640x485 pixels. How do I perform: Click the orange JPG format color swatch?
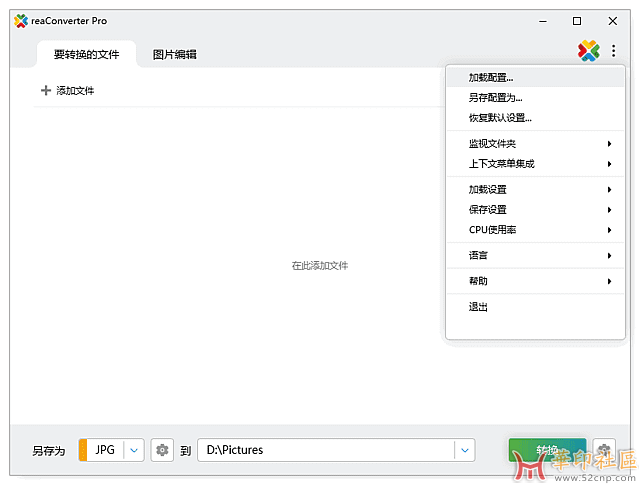tap(83, 450)
